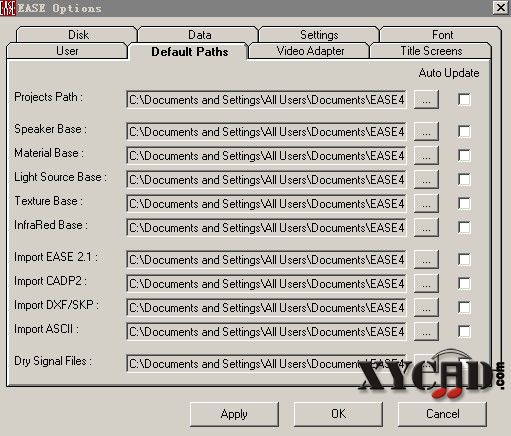
Task: Focus the Dry Signal Files path field
Action: (x=266, y=364)
